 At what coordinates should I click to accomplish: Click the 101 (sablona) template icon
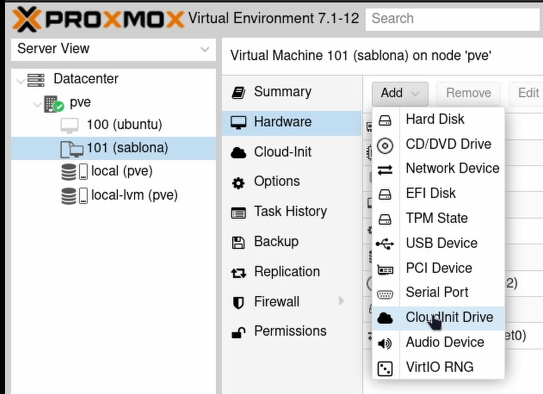72,149
